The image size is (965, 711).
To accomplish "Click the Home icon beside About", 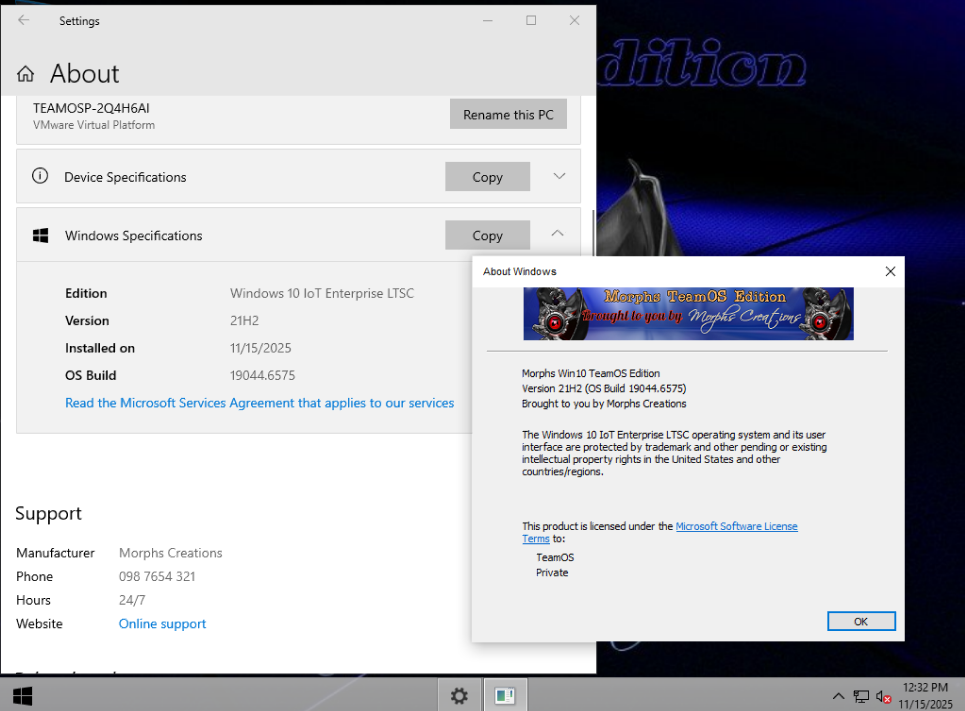I will [26, 74].
